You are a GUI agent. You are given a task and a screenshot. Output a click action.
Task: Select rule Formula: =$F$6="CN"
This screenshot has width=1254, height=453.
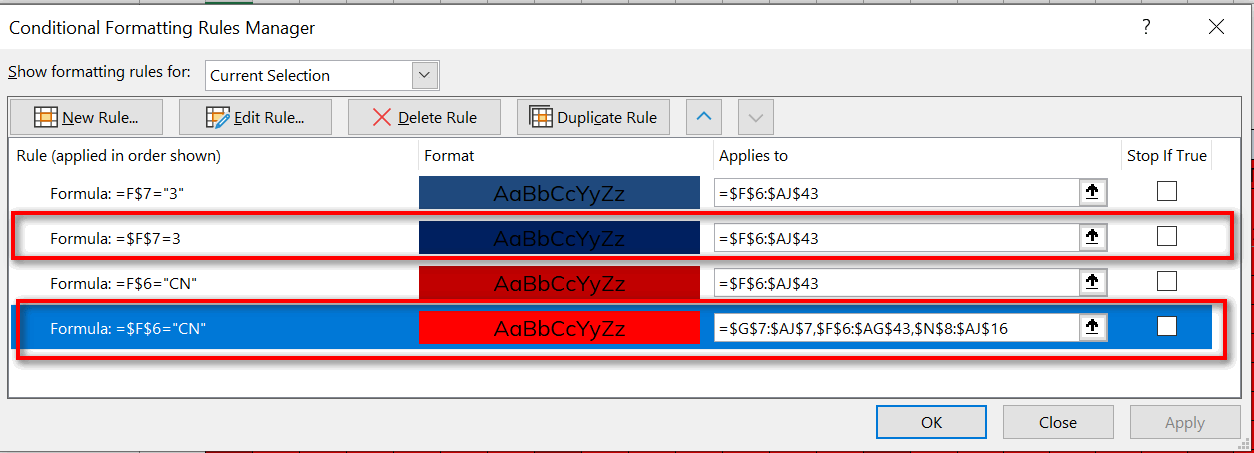click(x=128, y=327)
